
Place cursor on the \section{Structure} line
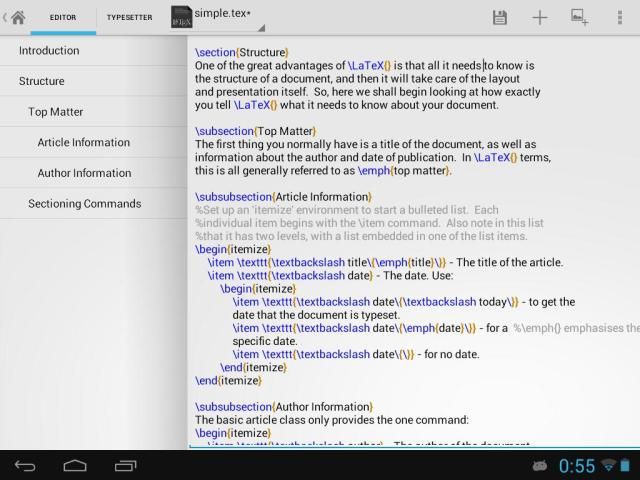[243, 52]
